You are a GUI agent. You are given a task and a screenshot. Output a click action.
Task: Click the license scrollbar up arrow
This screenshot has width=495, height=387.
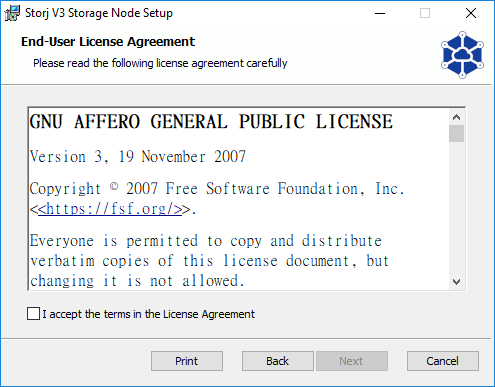click(456, 117)
